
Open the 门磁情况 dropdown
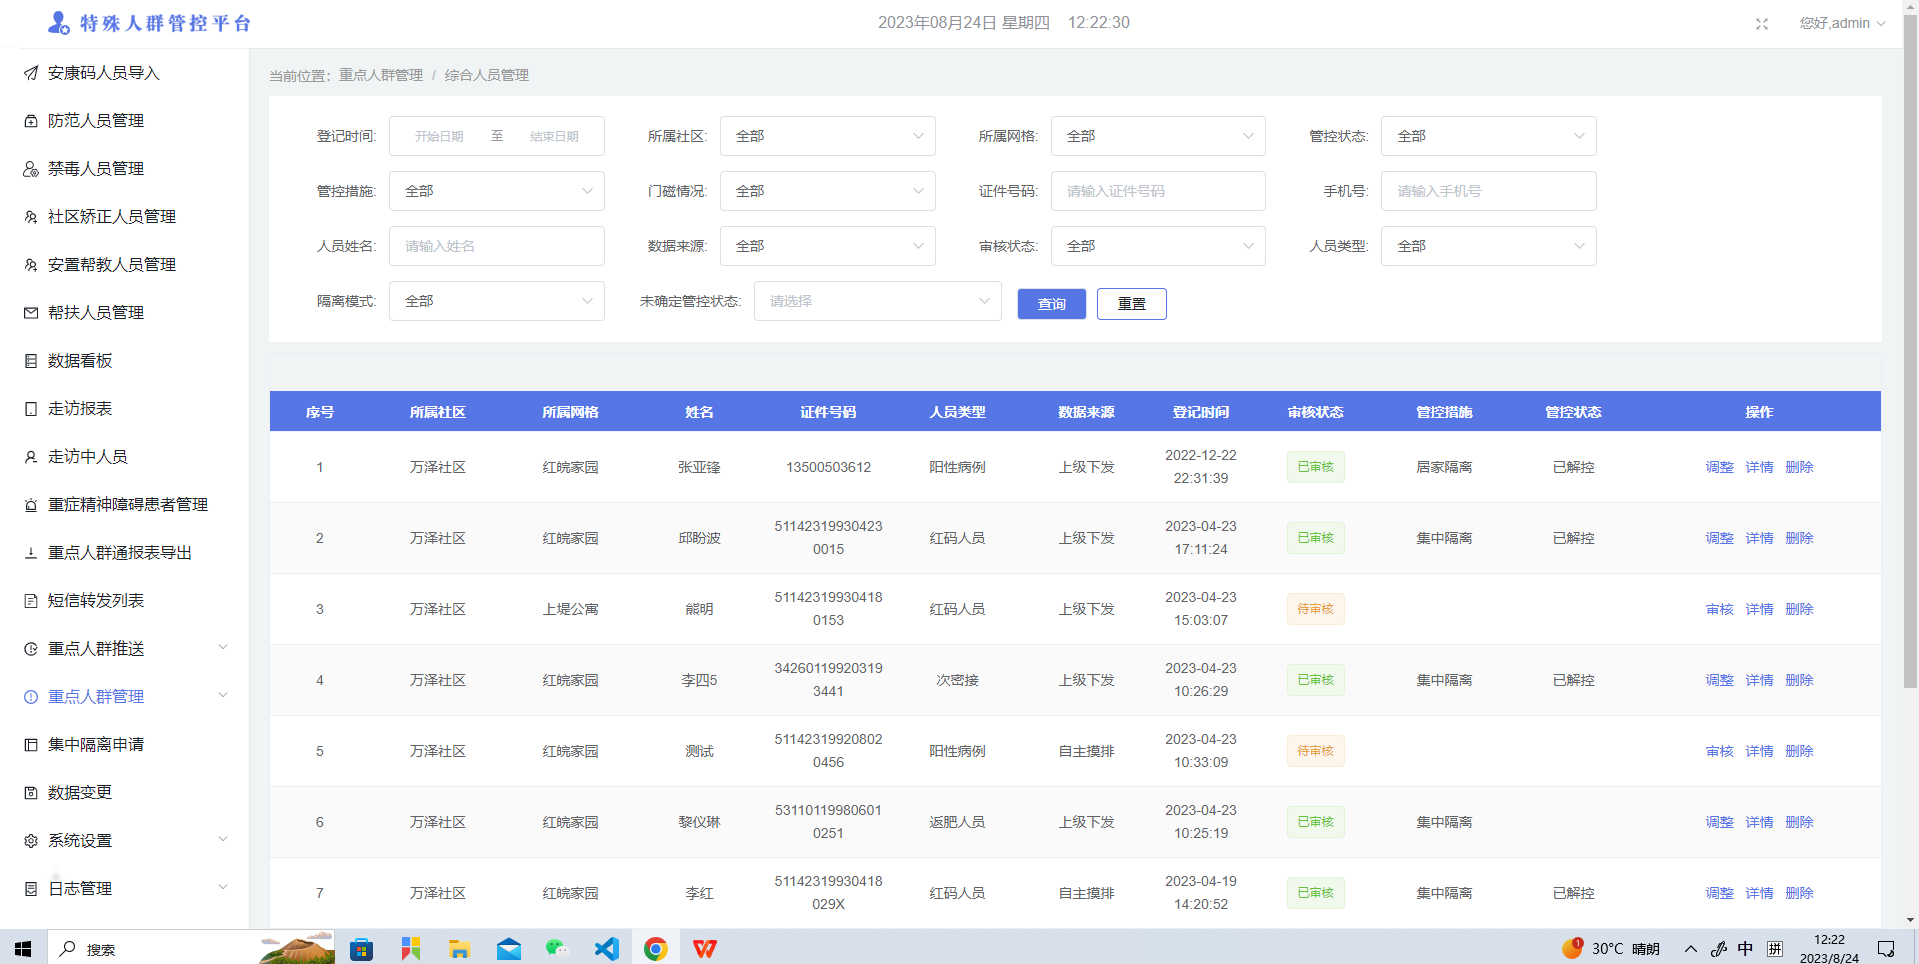pyautogui.click(x=827, y=191)
